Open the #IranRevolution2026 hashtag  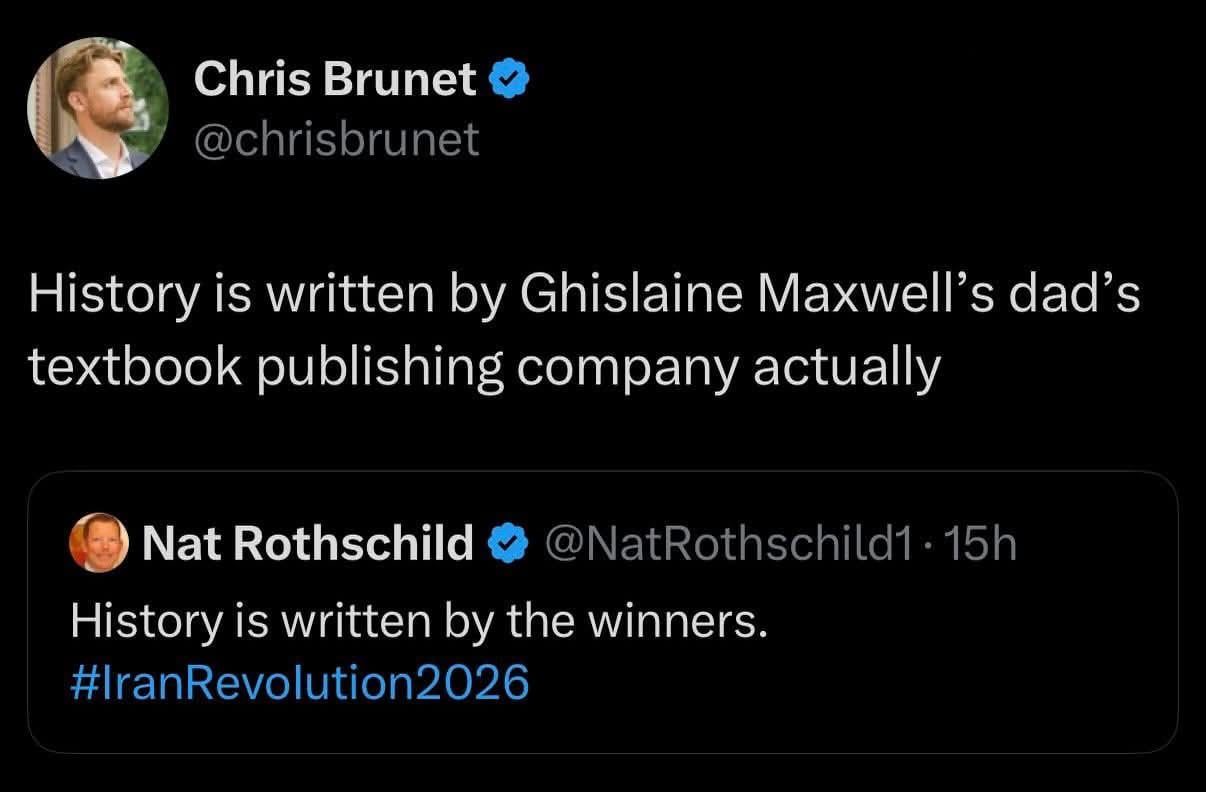pos(299,684)
